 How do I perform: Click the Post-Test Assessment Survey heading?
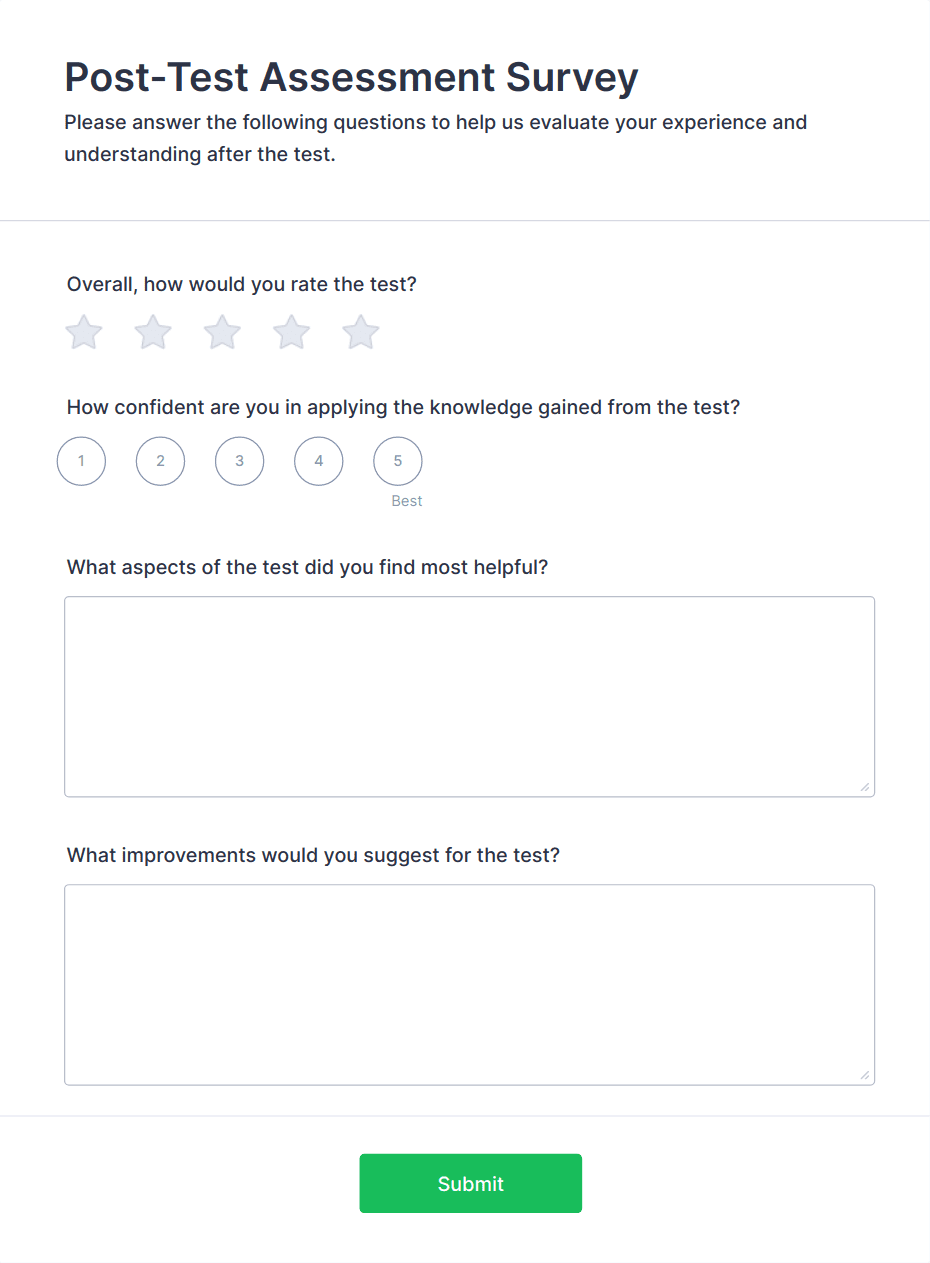click(351, 77)
